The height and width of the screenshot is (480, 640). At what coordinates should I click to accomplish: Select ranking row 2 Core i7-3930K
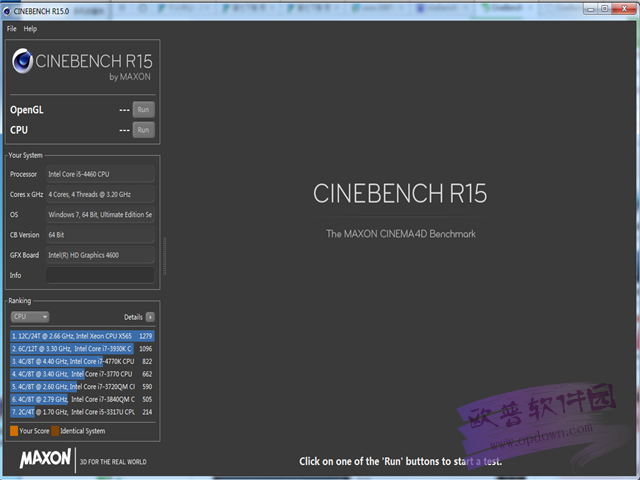tap(82, 349)
